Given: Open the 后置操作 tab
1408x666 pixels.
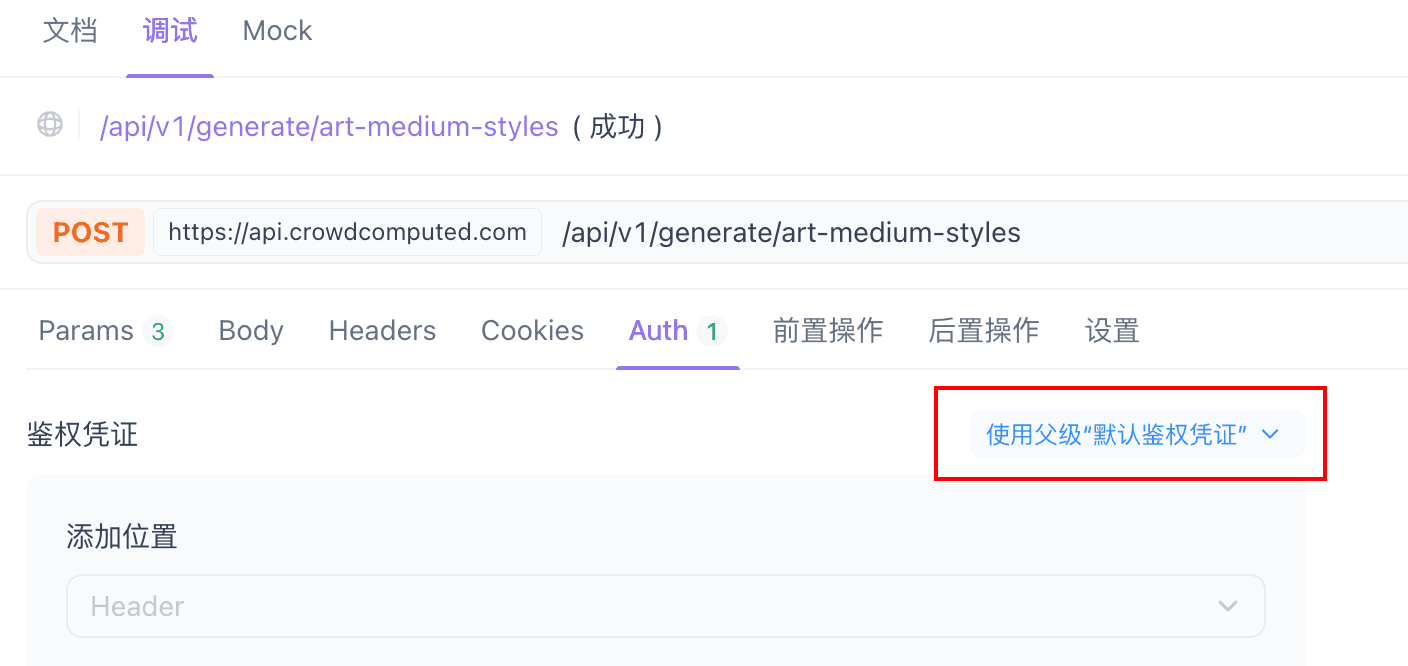Looking at the screenshot, I should (x=983, y=330).
